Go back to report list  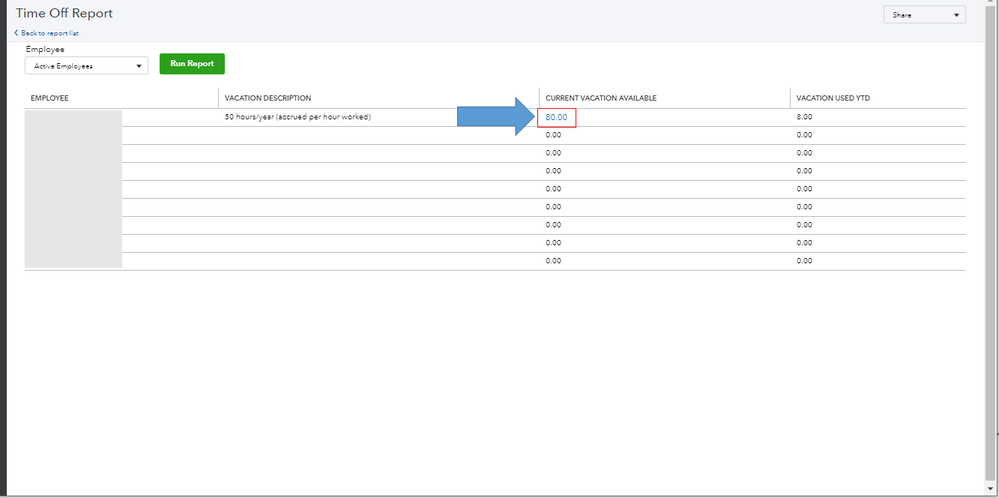[x=47, y=33]
